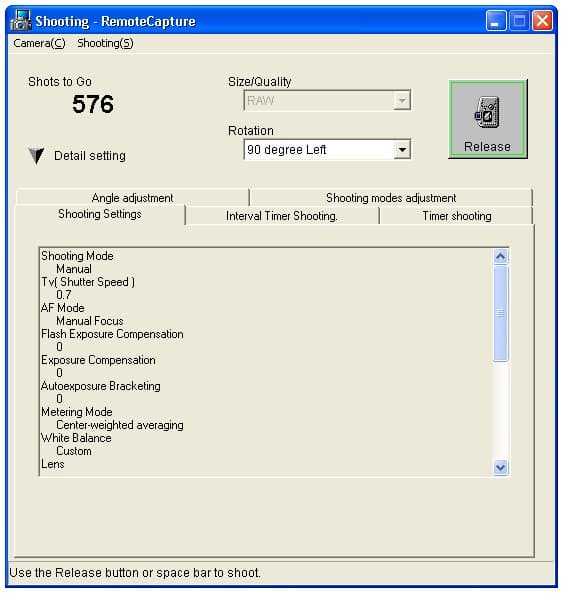Select the Shooting Settings tab

point(100,214)
